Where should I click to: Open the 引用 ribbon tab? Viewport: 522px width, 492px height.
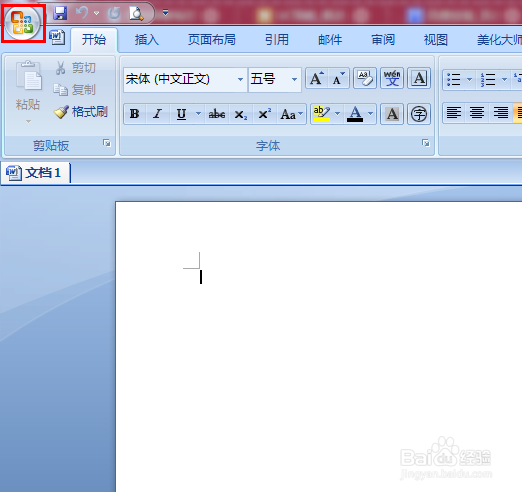pyautogui.click(x=277, y=40)
